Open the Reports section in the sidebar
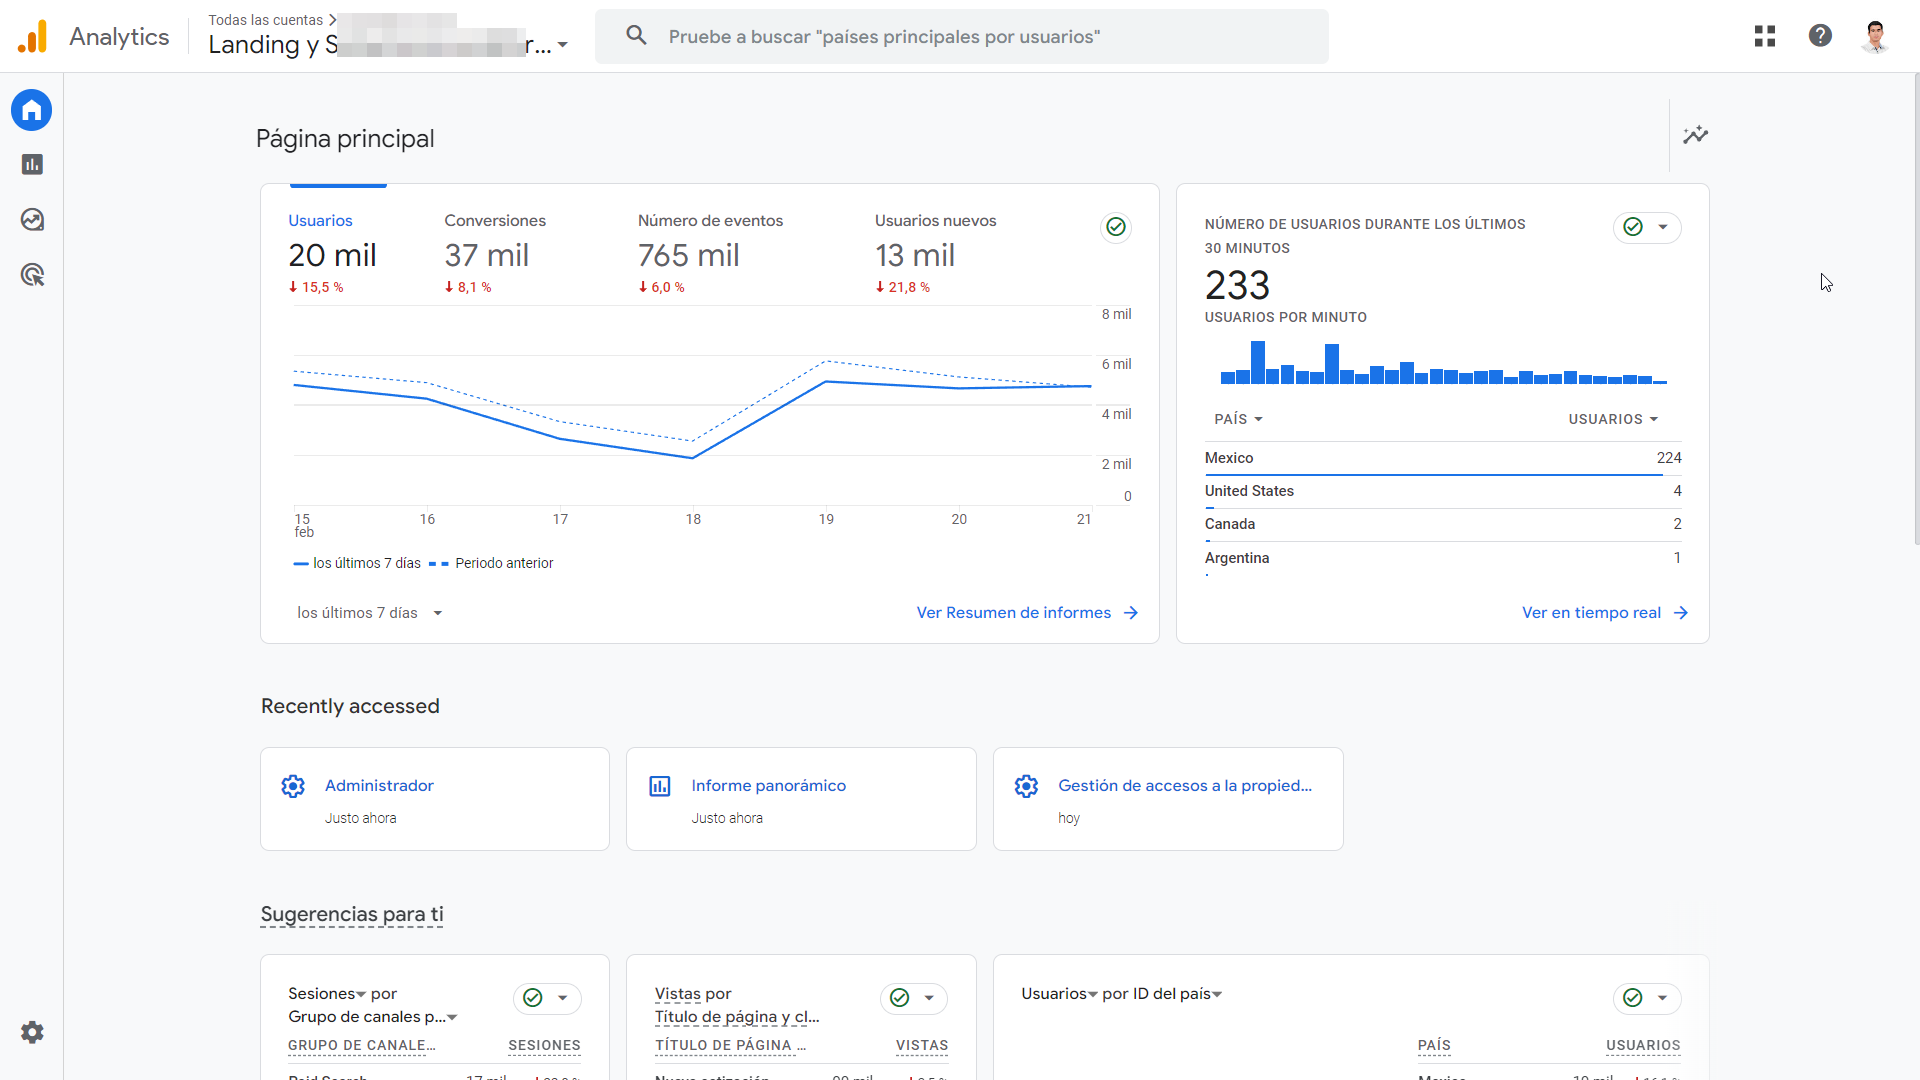This screenshot has height=1080, width=1920. click(x=31, y=164)
